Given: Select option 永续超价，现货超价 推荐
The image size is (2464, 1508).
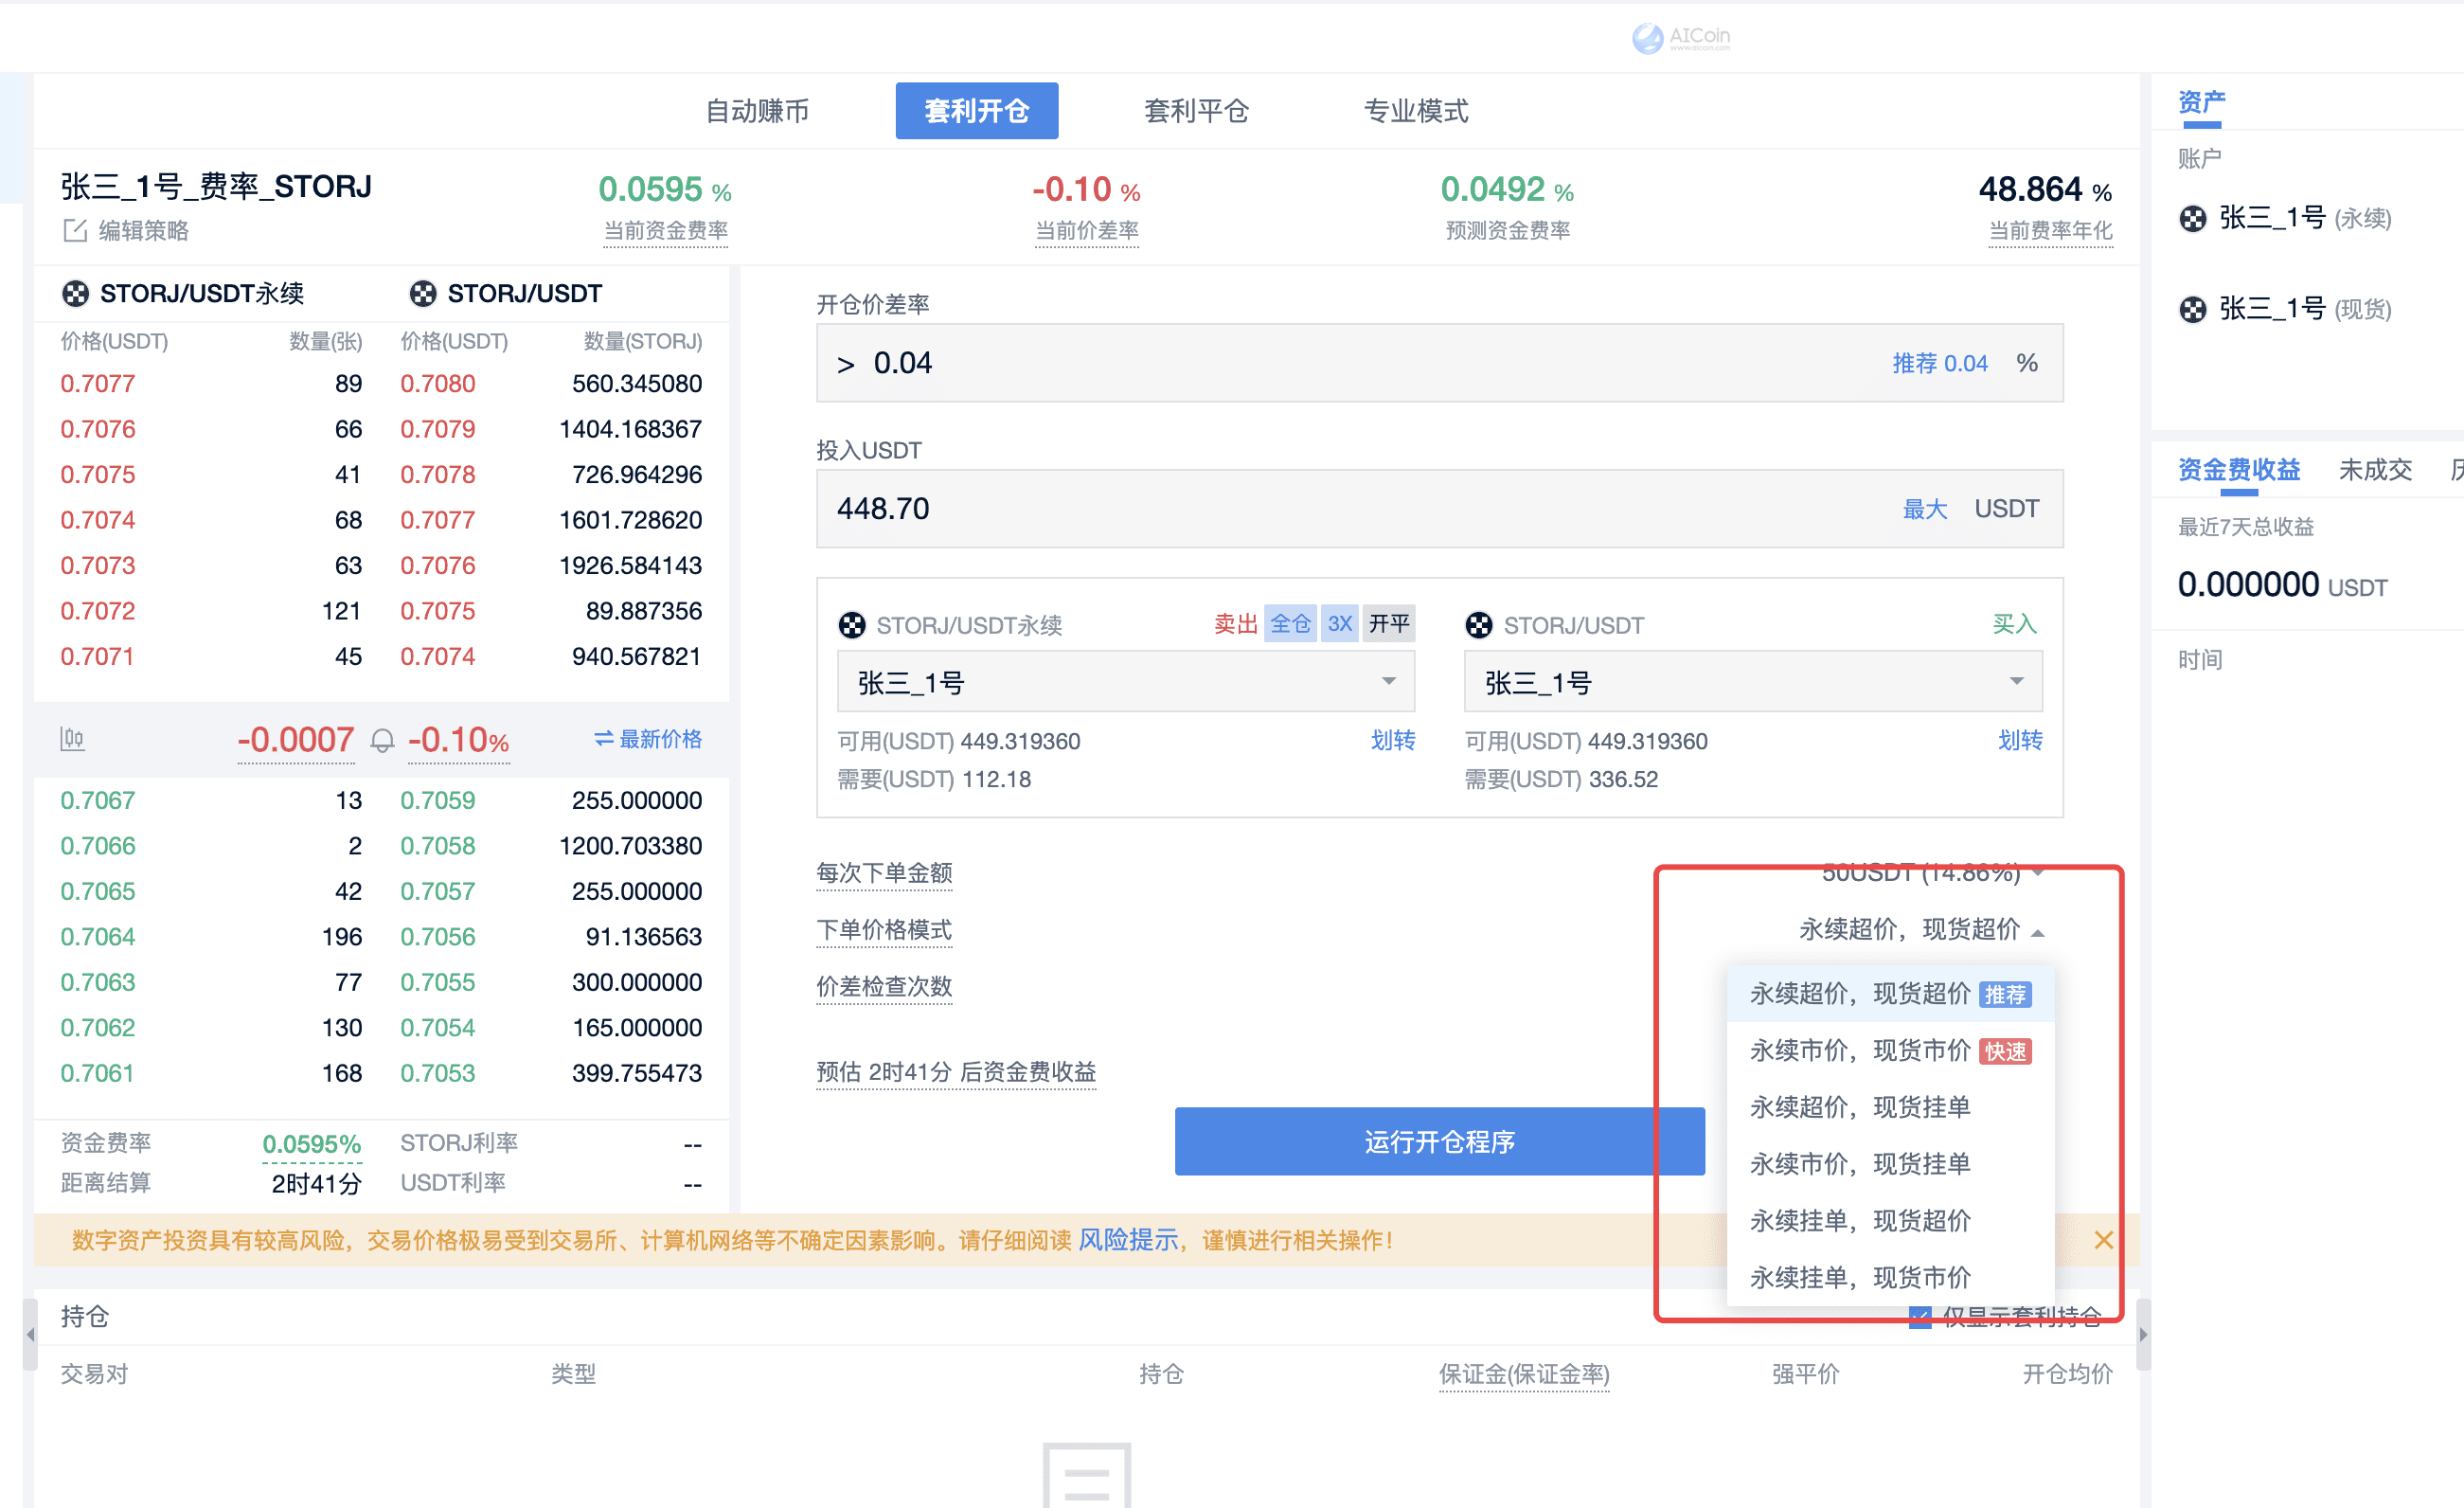Looking at the screenshot, I should click(1890, 994).
